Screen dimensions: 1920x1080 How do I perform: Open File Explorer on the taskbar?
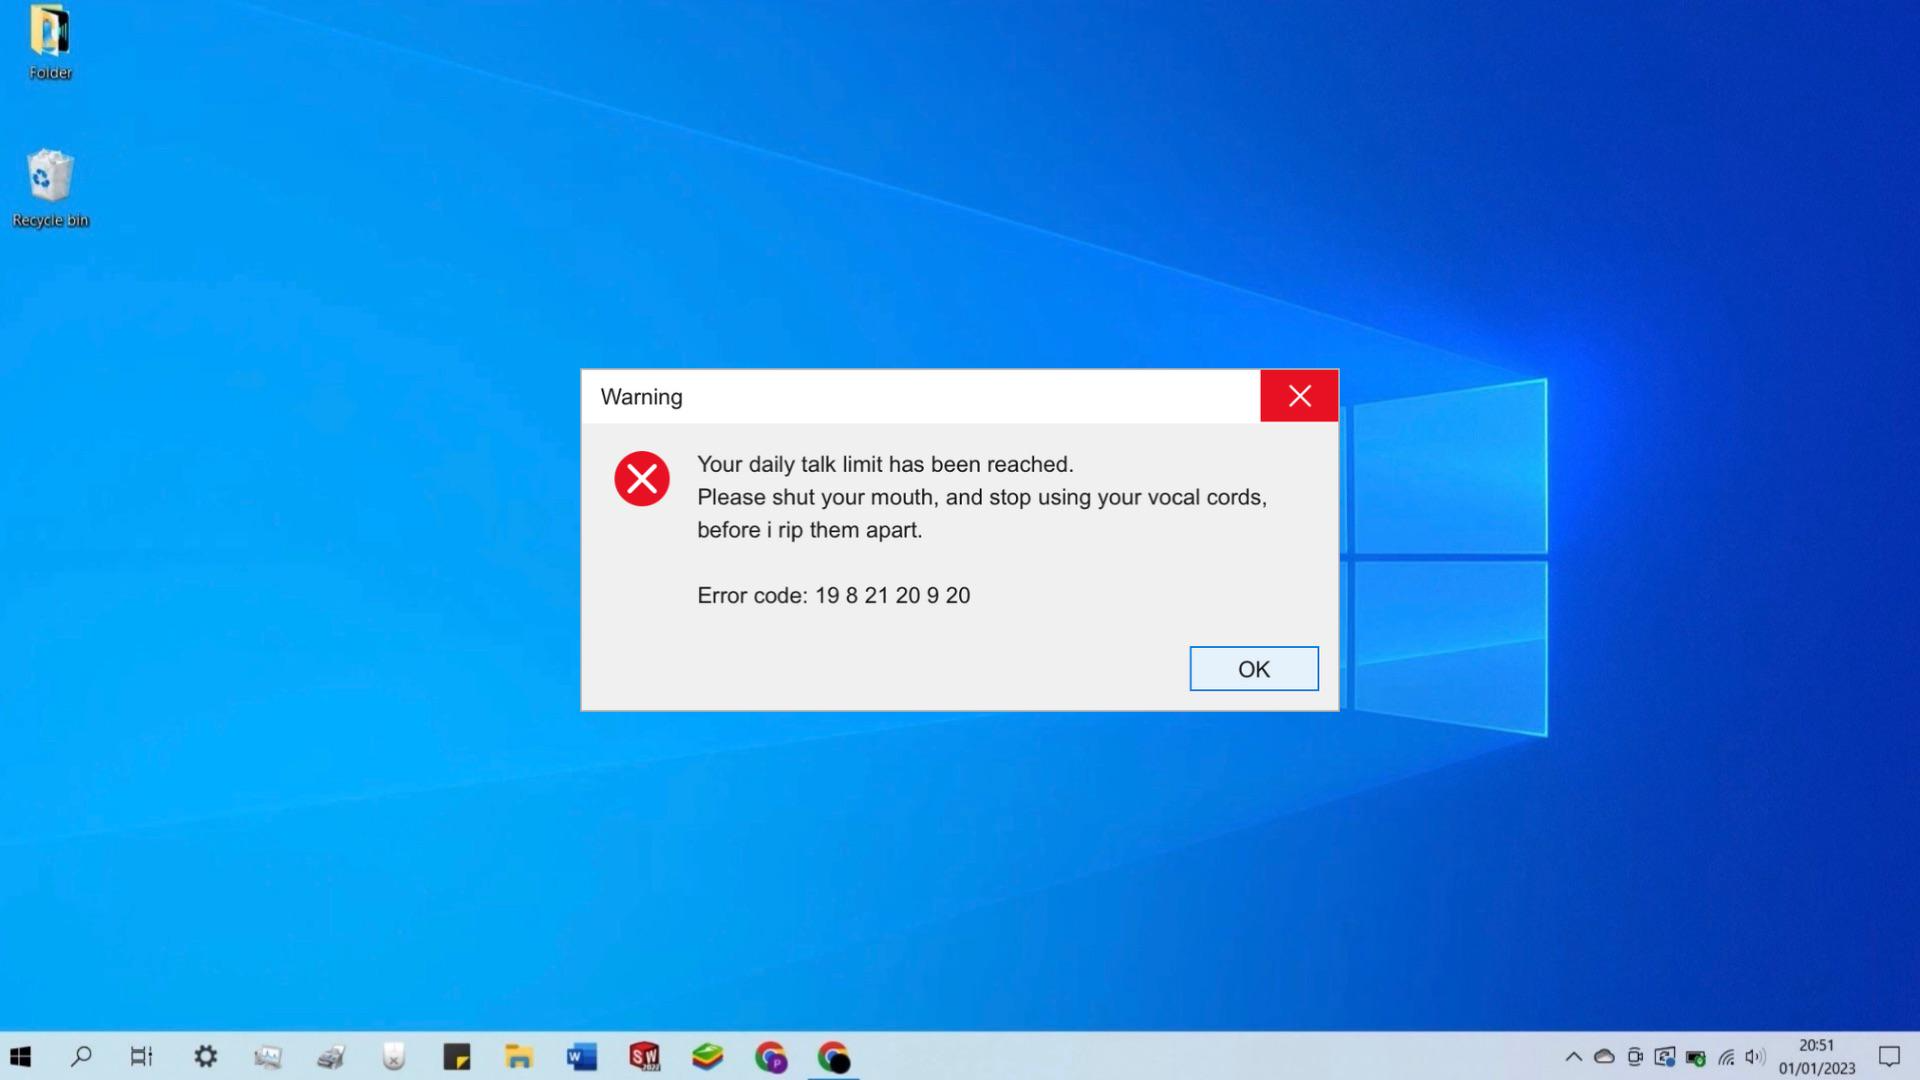pyautogui.click(x=519, y=1056)
